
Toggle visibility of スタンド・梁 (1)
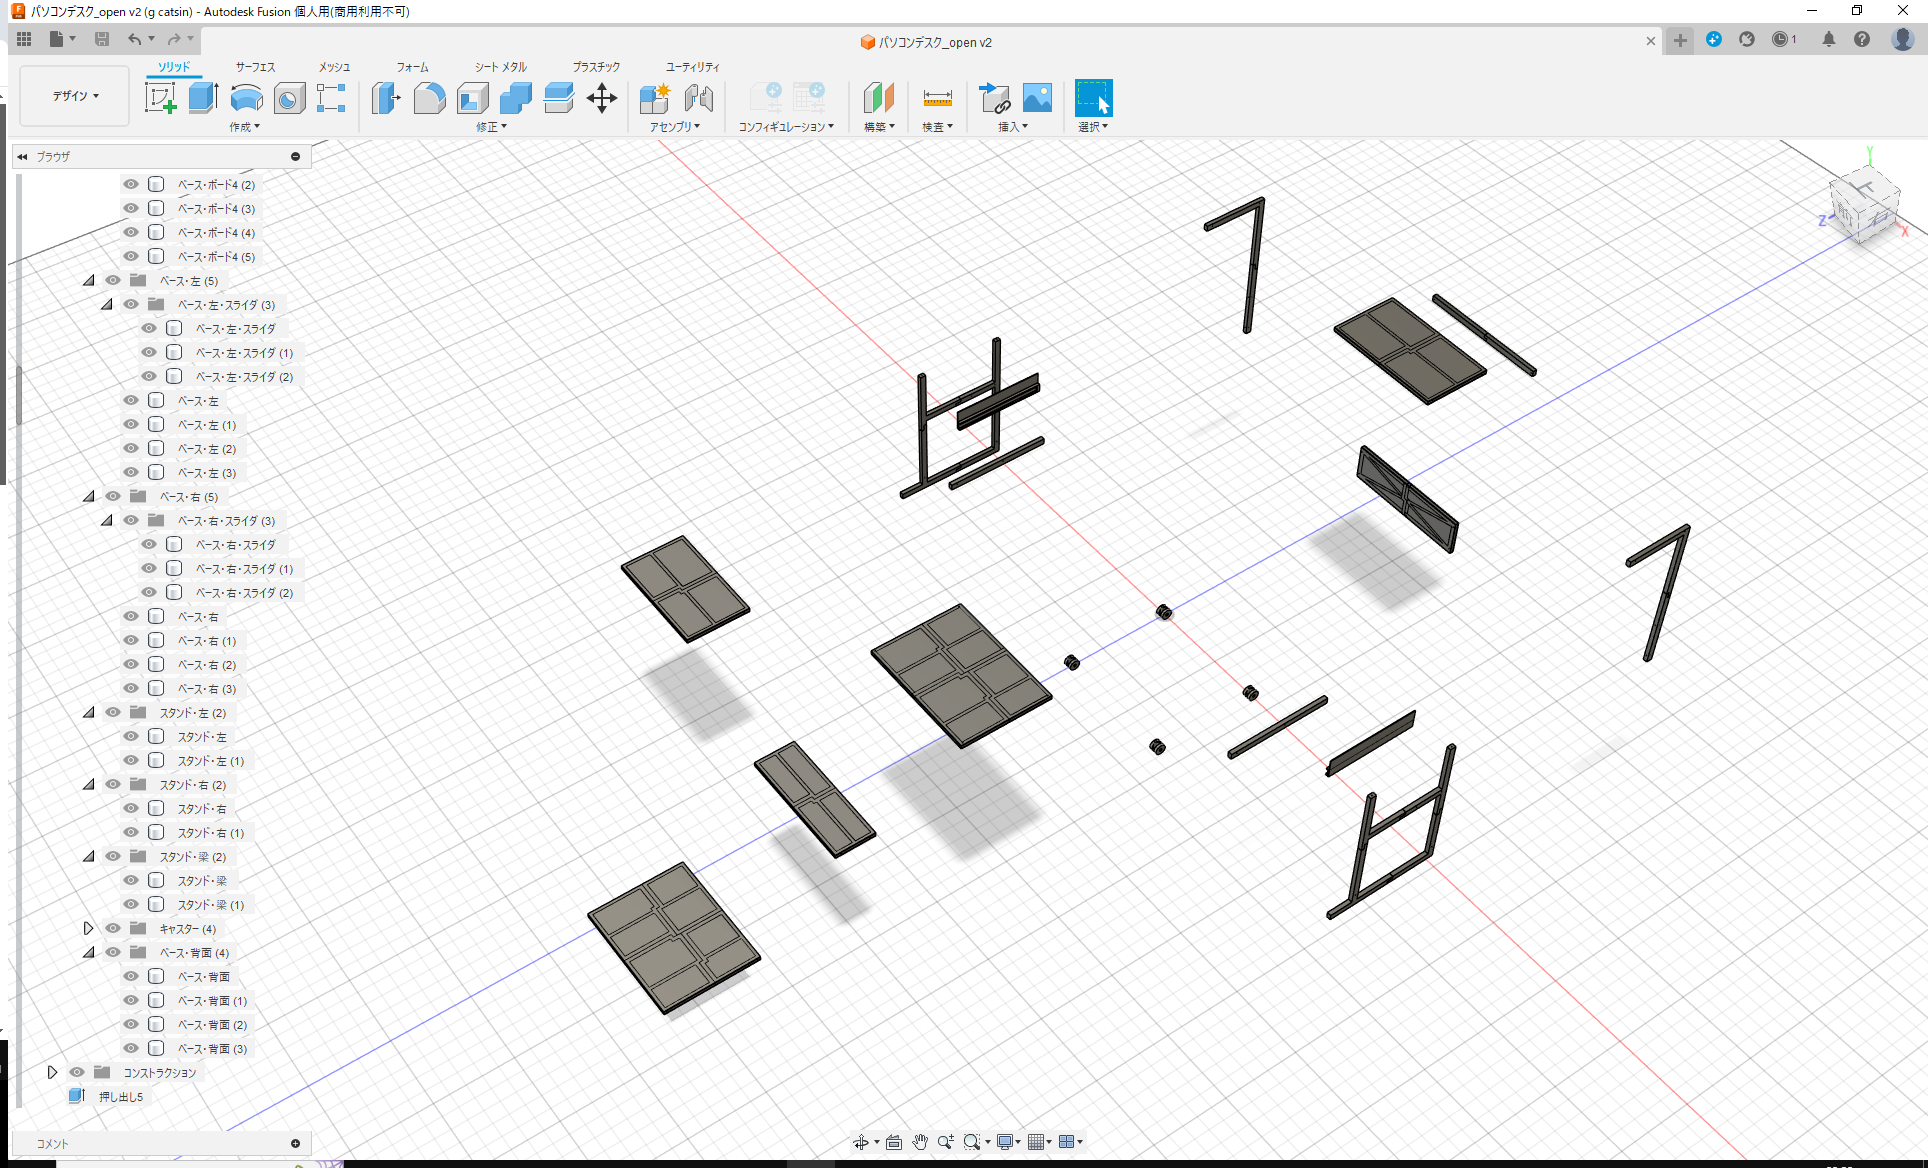(x=131, y=904)
